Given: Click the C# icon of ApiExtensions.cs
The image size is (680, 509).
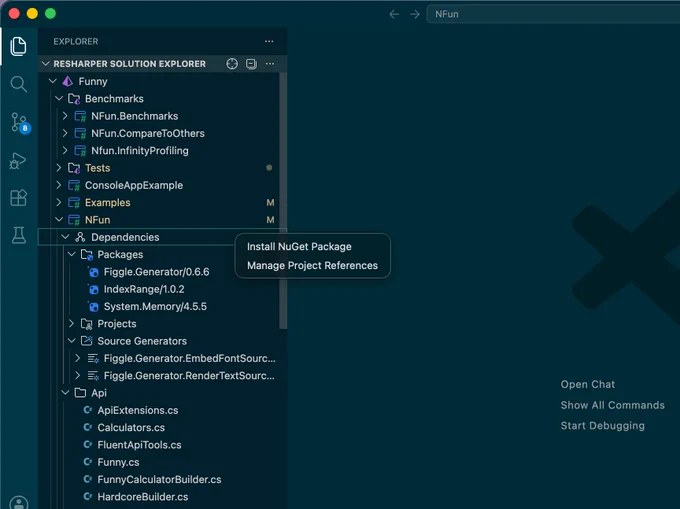Looking at the screenshot, I should point(88,410).
